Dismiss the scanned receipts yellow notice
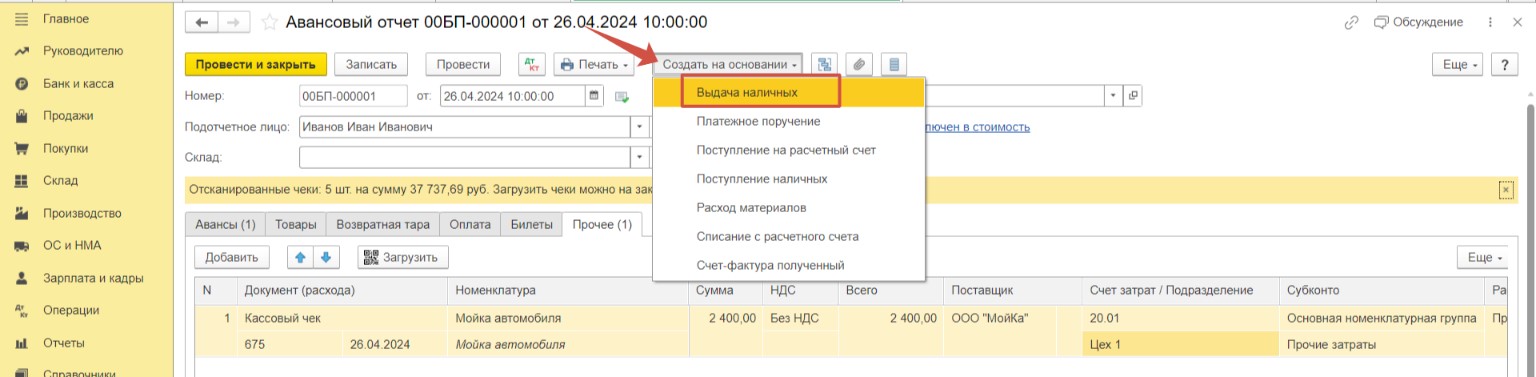1536x377 pixels. 1506,189
